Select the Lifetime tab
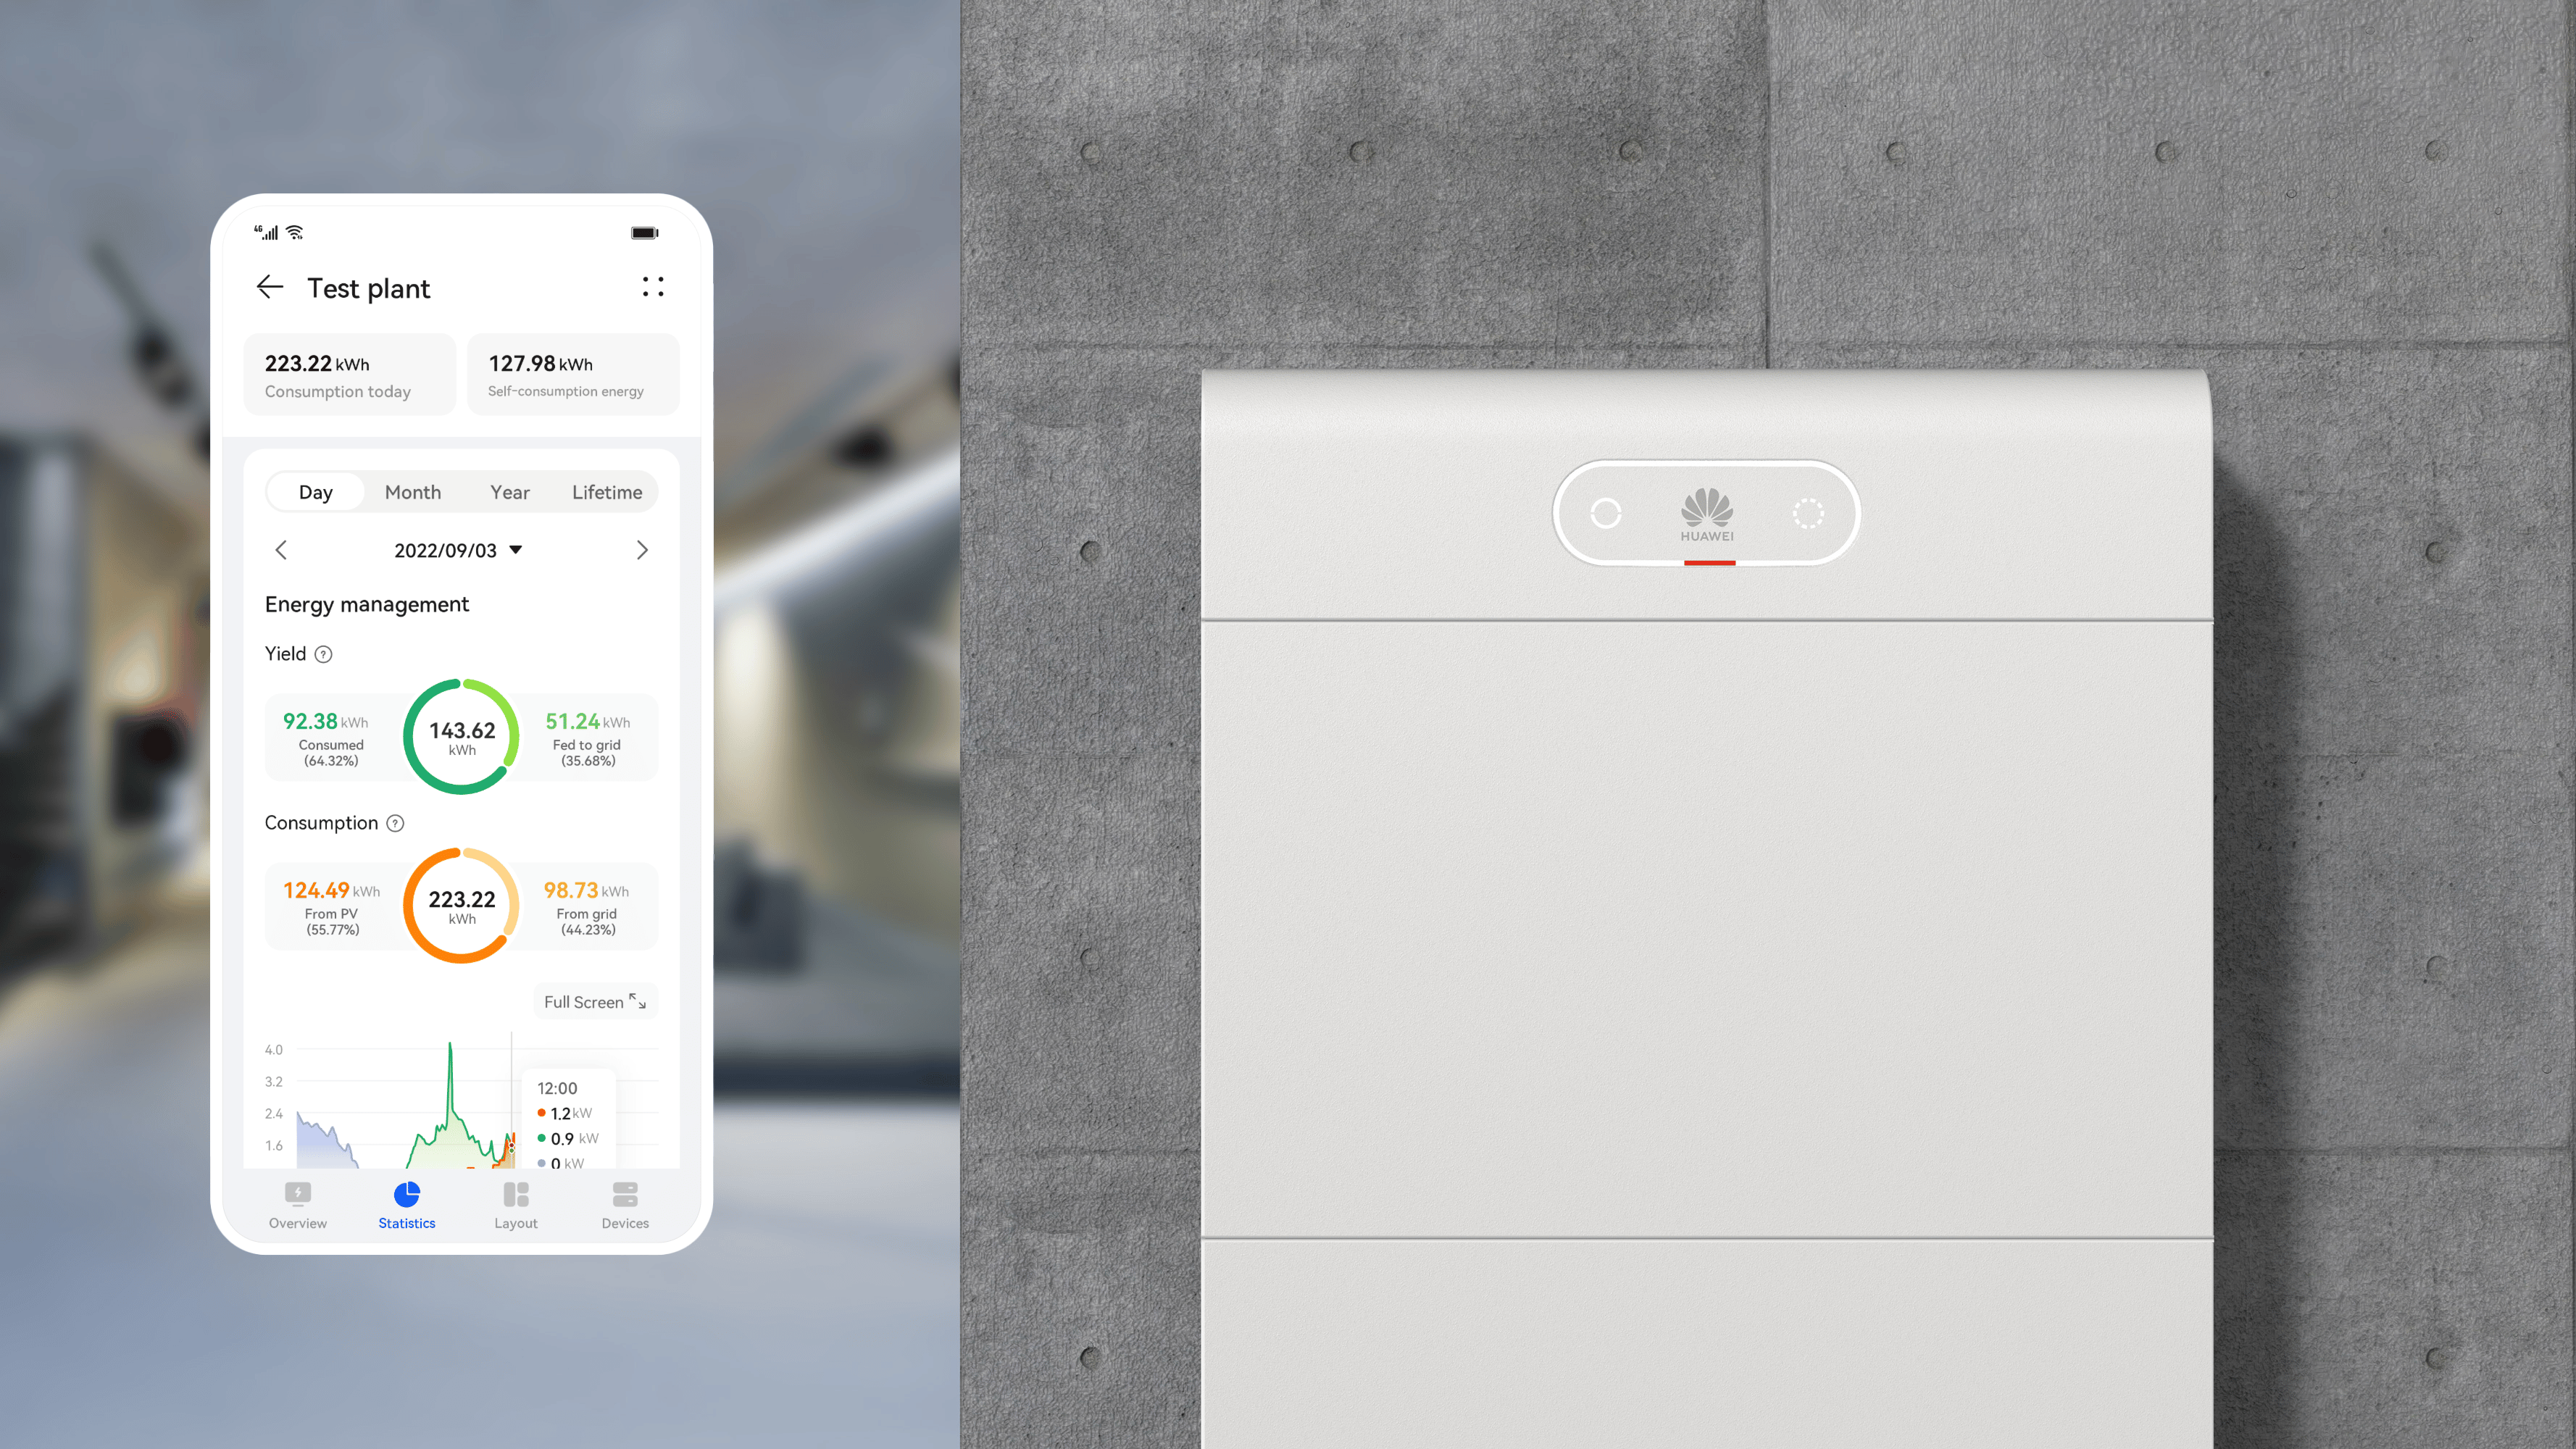2576x1449 pixels. coord(607,492)
